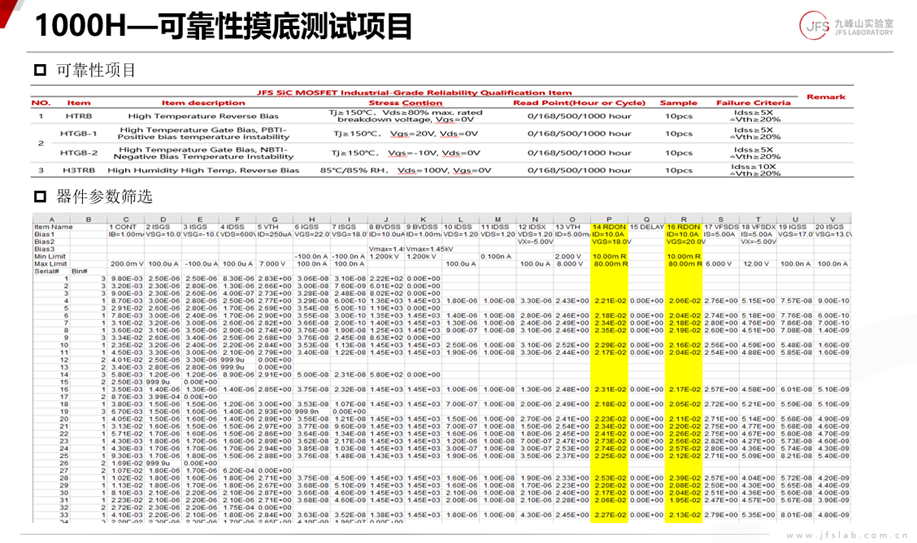Screen dimensions: 917x543
Task: Click the Sample column header
Action: (678, 102)
